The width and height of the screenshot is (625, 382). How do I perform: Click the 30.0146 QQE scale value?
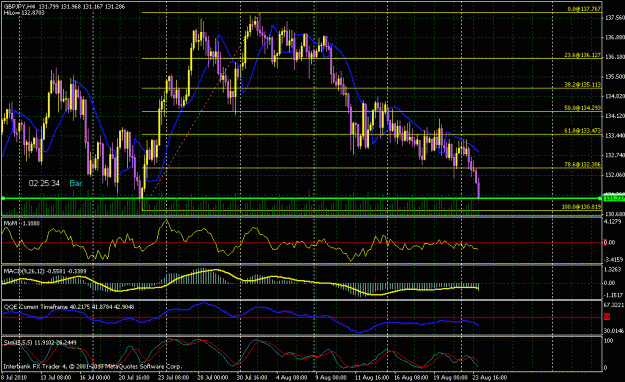click(x=614, y=331)
